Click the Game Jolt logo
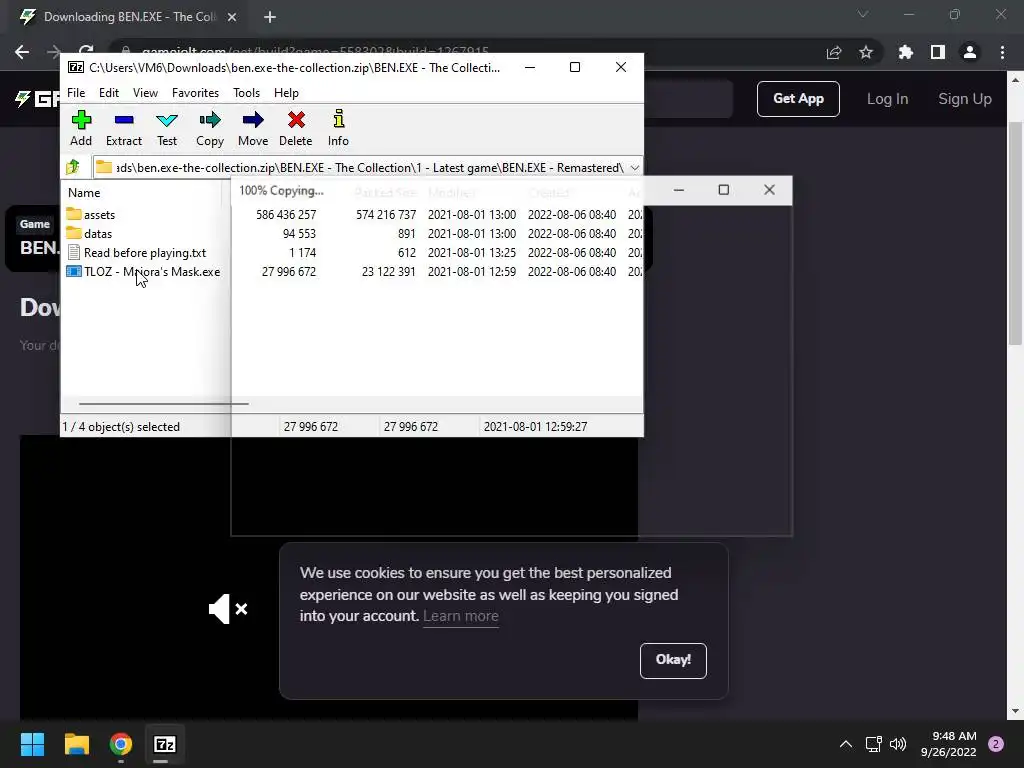 37,99
